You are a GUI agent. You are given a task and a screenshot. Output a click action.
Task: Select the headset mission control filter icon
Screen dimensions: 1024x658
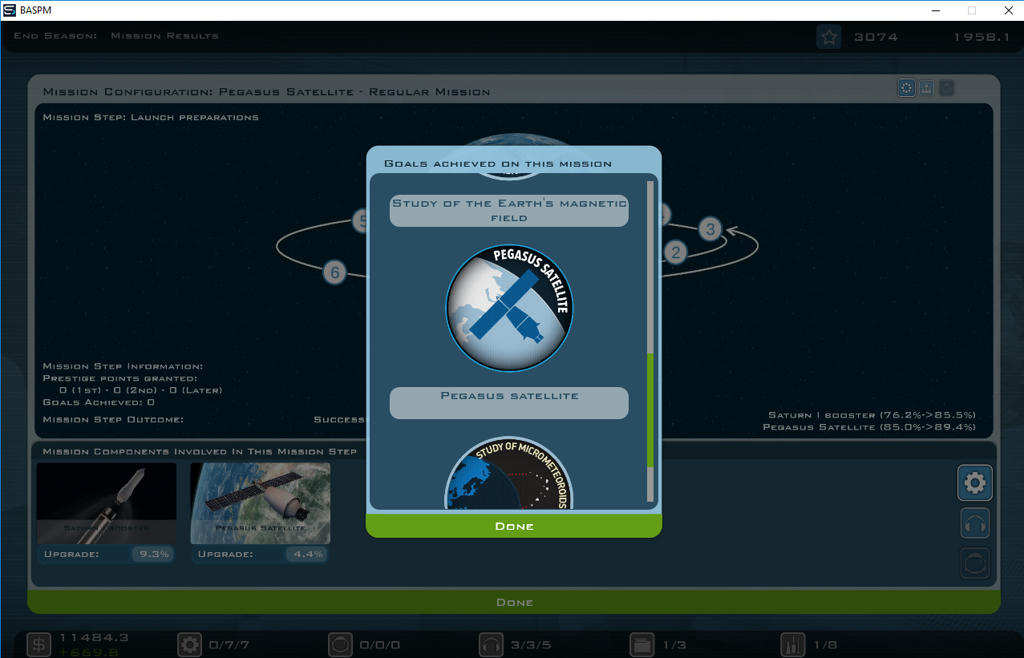(x=974, y=524)
